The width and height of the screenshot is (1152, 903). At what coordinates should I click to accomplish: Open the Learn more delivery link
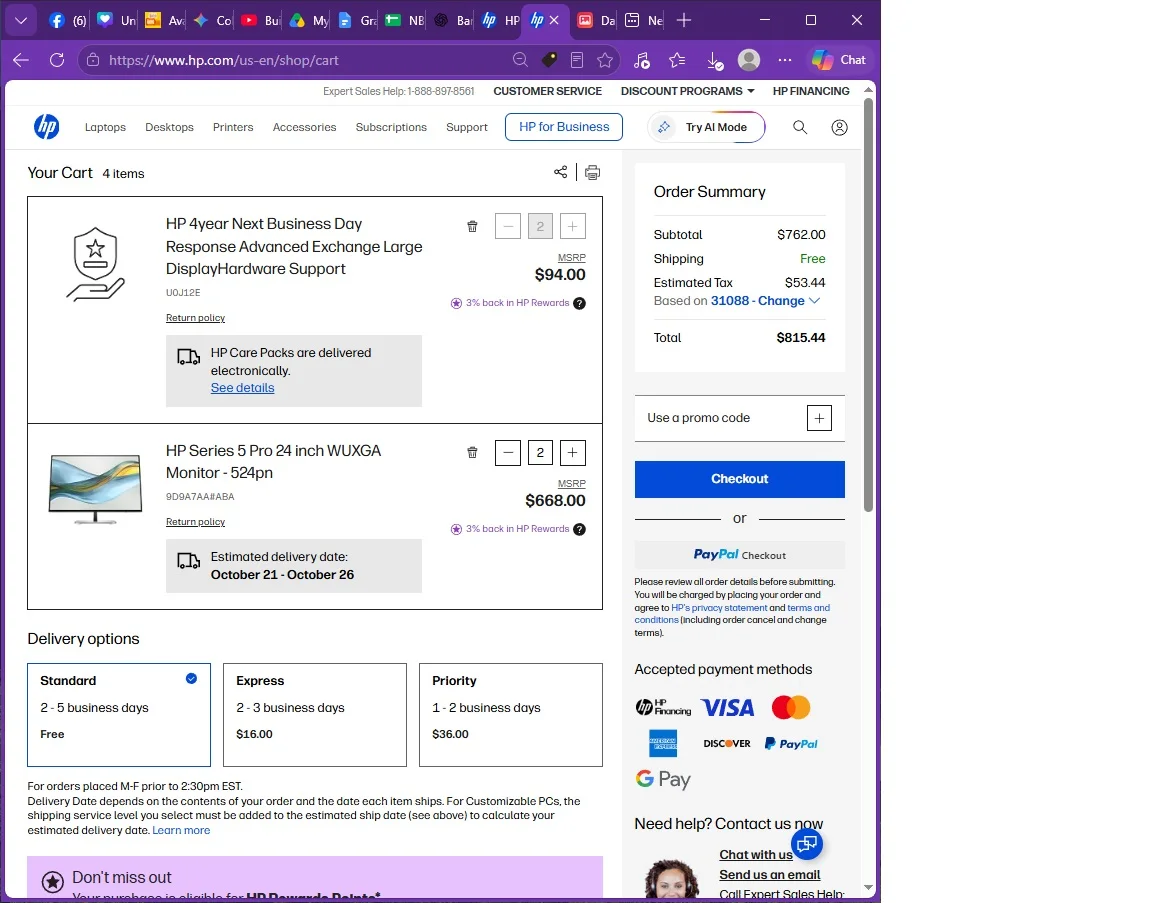point(181,830)
